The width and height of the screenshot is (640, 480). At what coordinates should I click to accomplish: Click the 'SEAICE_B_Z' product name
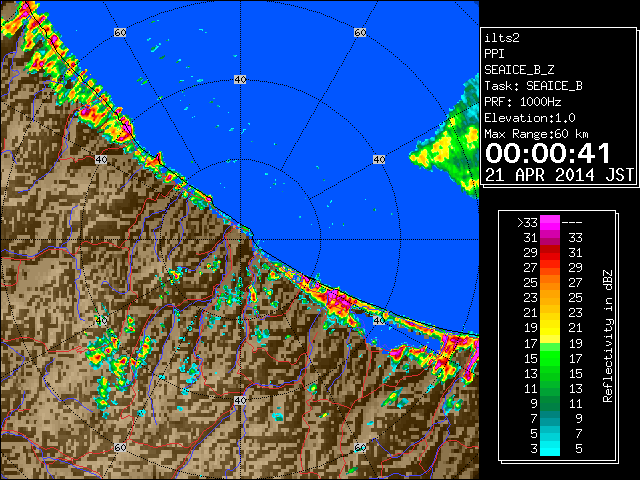519,70
